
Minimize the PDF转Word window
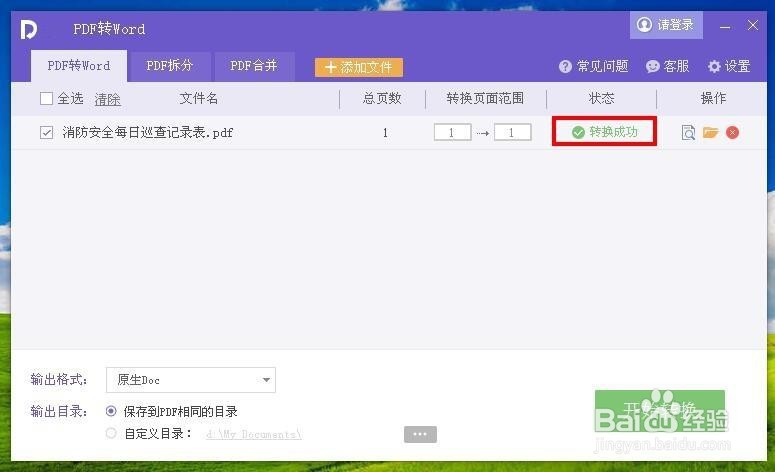725,27
